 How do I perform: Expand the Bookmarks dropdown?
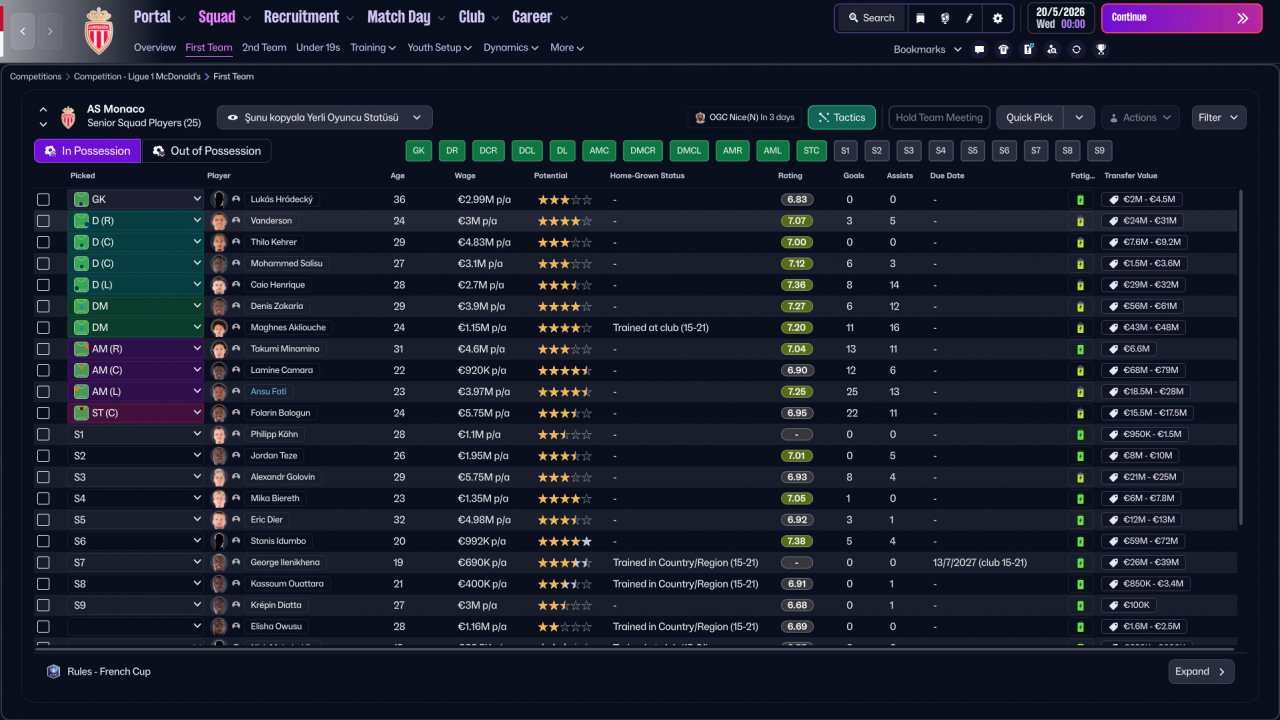tap(928, 49)
